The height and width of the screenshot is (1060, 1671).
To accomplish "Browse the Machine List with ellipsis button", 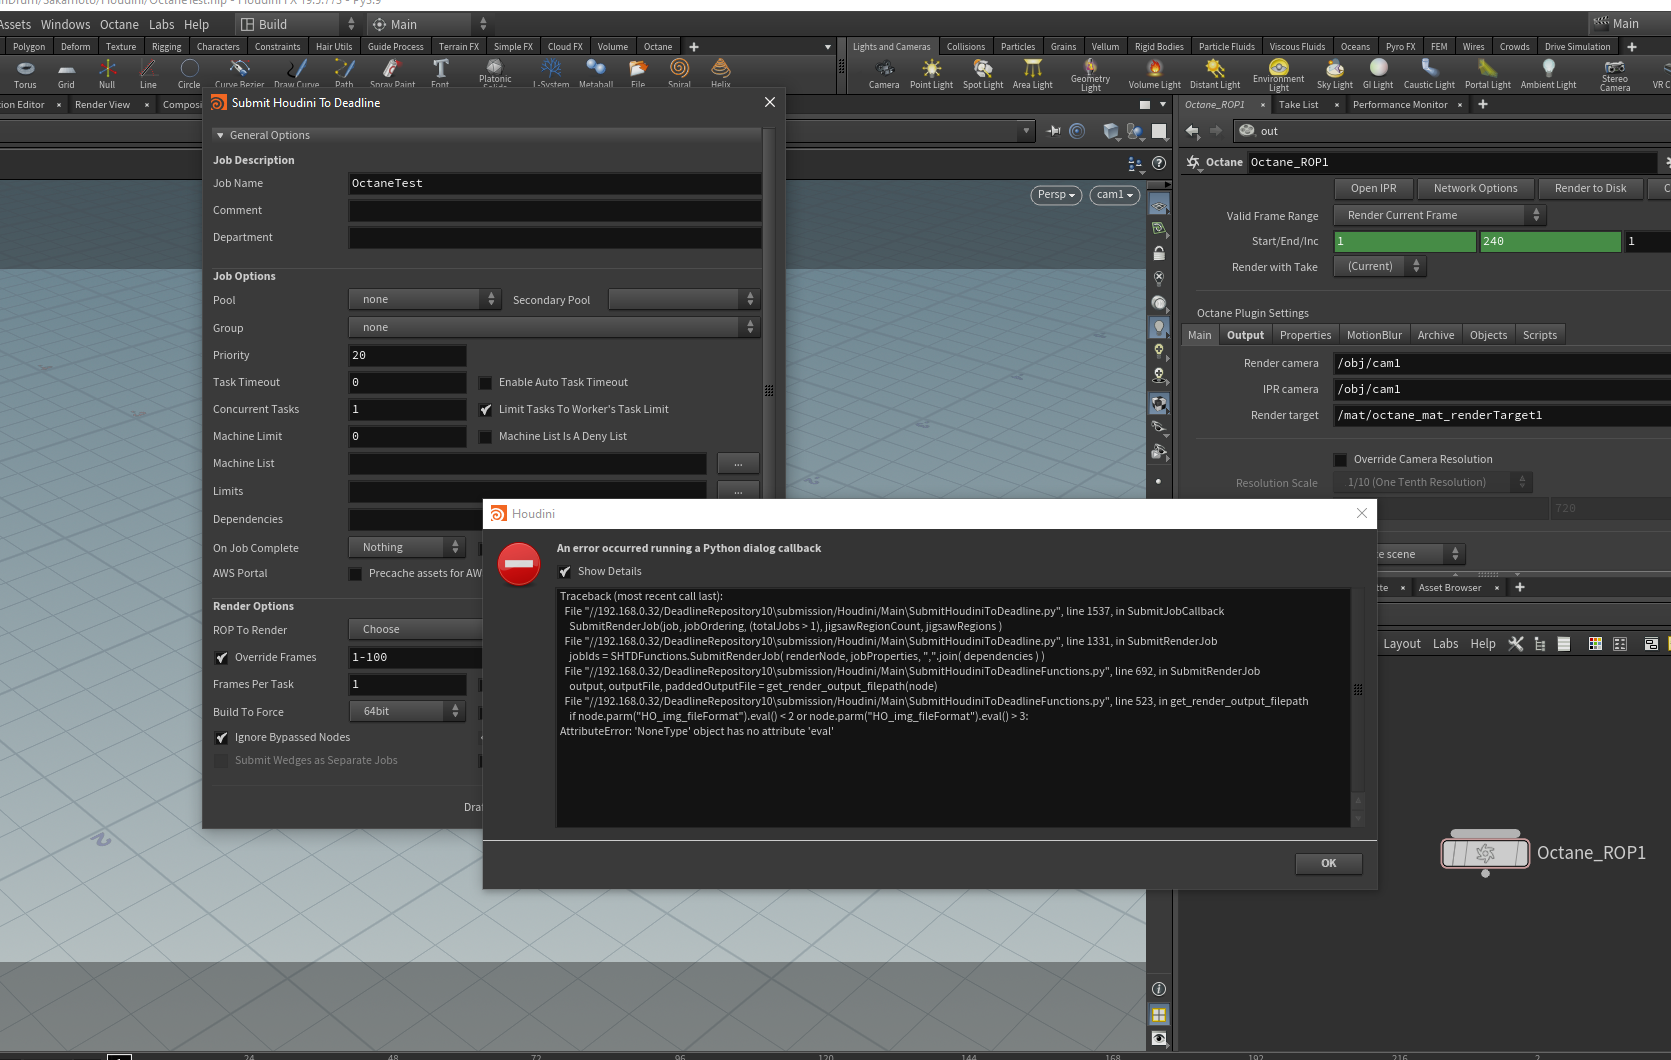I will (x=738, y=463).
